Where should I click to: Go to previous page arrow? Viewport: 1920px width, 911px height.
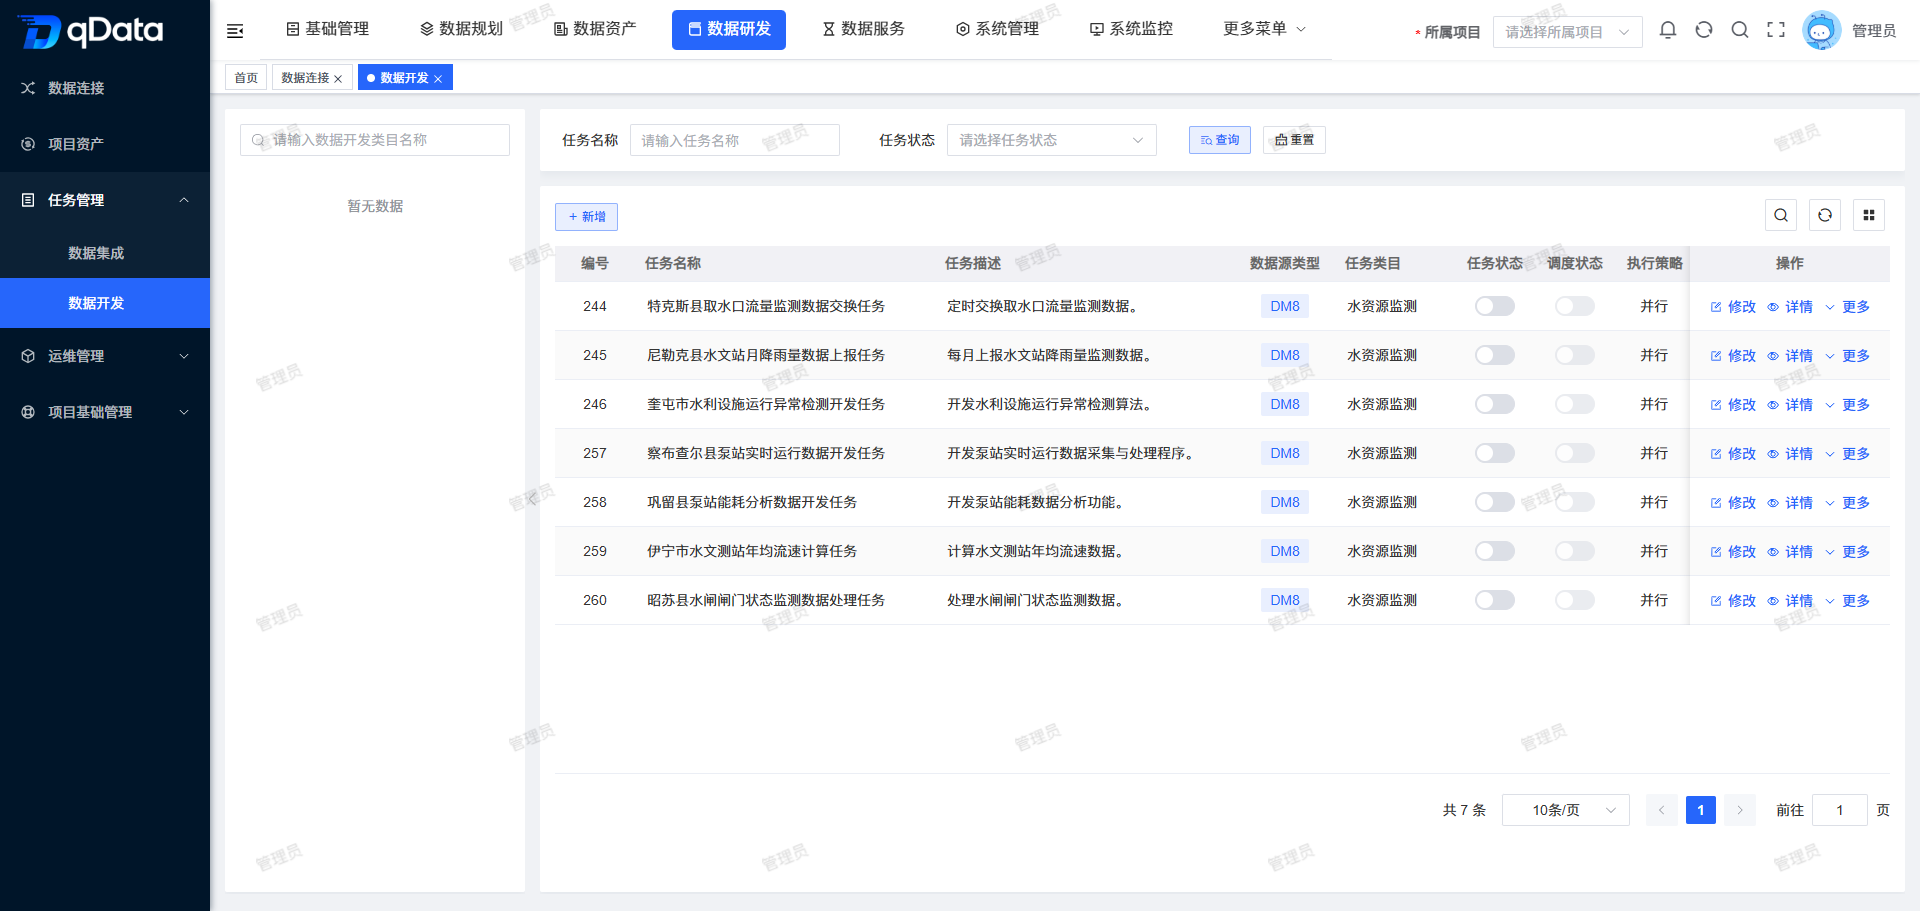[x=1661, y=810]
